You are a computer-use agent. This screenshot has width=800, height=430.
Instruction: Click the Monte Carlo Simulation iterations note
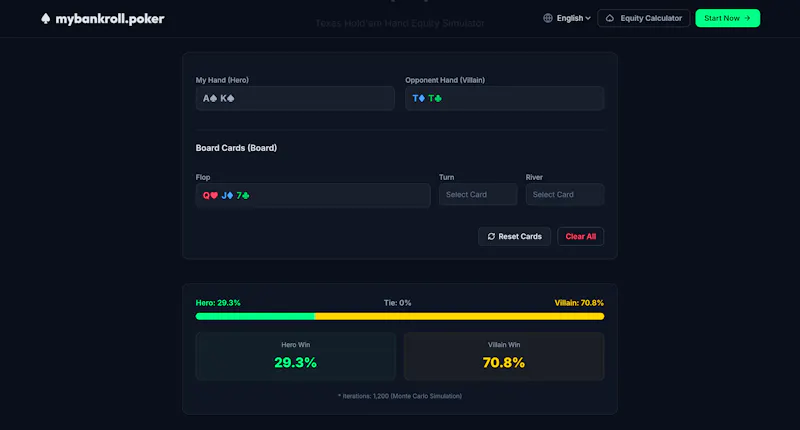[399, 396]
